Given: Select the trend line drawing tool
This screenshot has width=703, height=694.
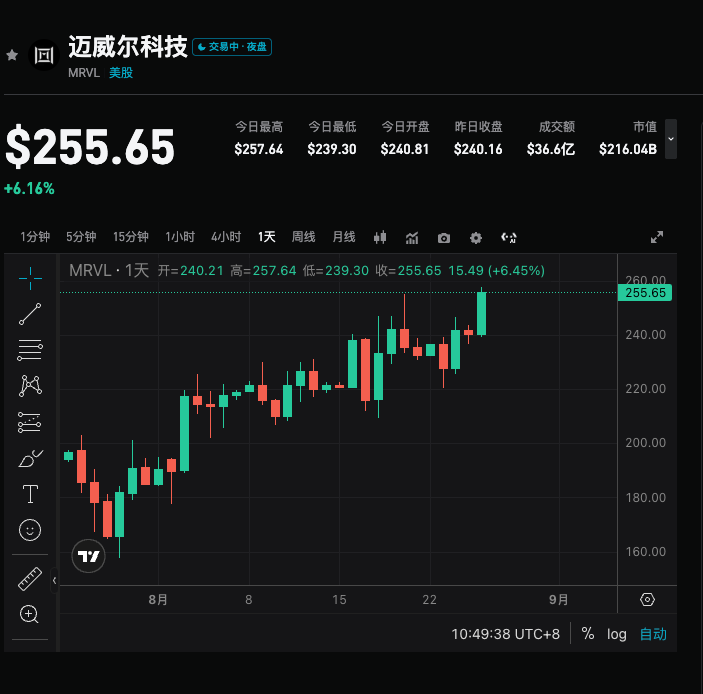Looking at the screenshot, I should coord(30,314).
